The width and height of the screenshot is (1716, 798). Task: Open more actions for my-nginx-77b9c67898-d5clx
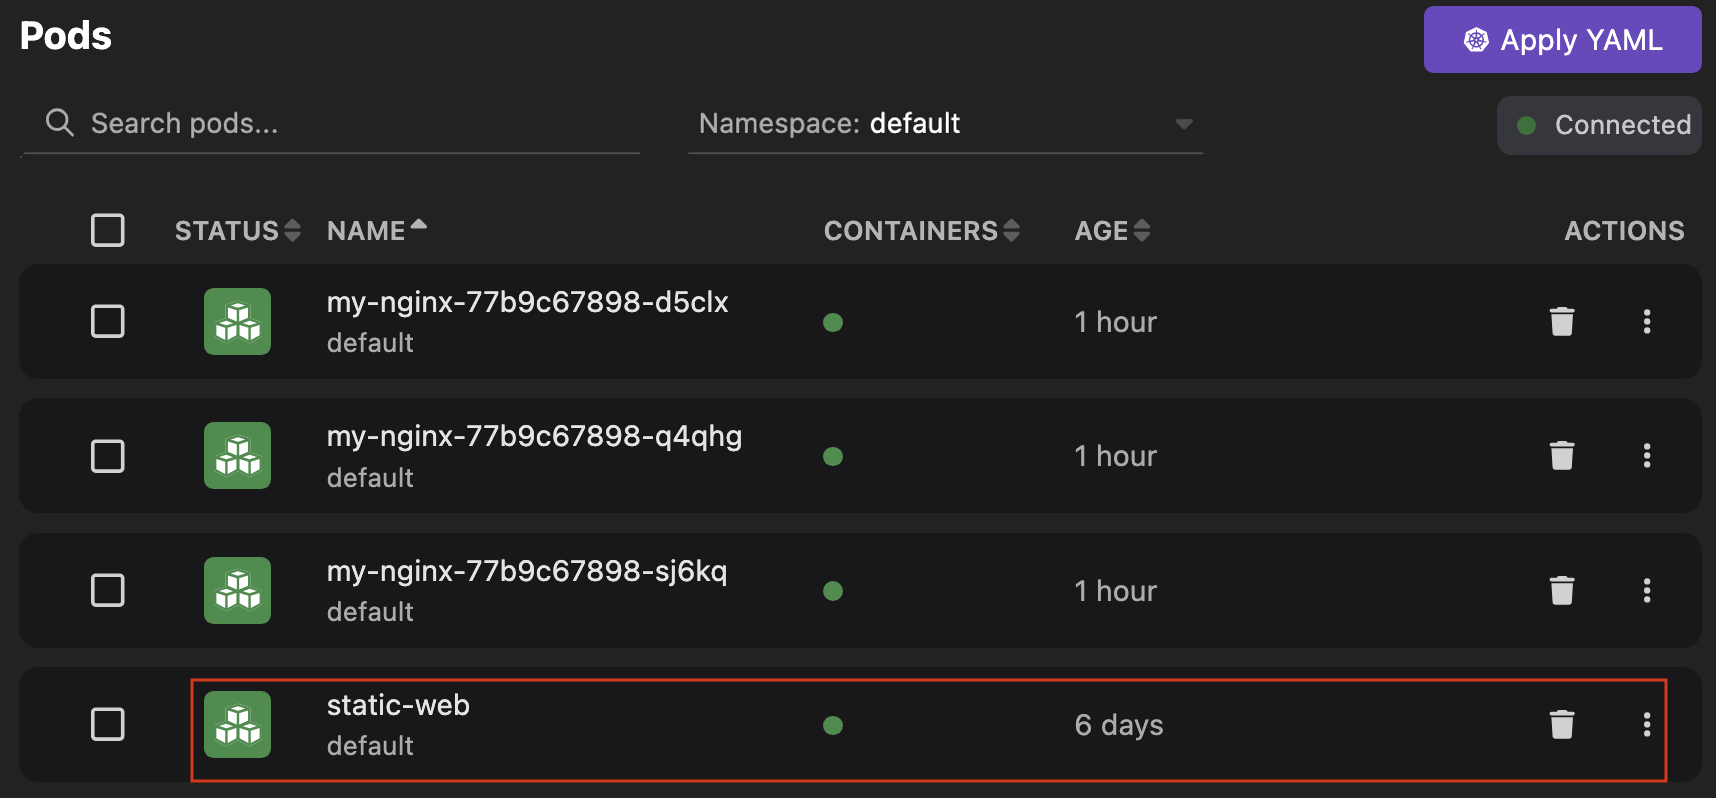[x=1646, y=322]
